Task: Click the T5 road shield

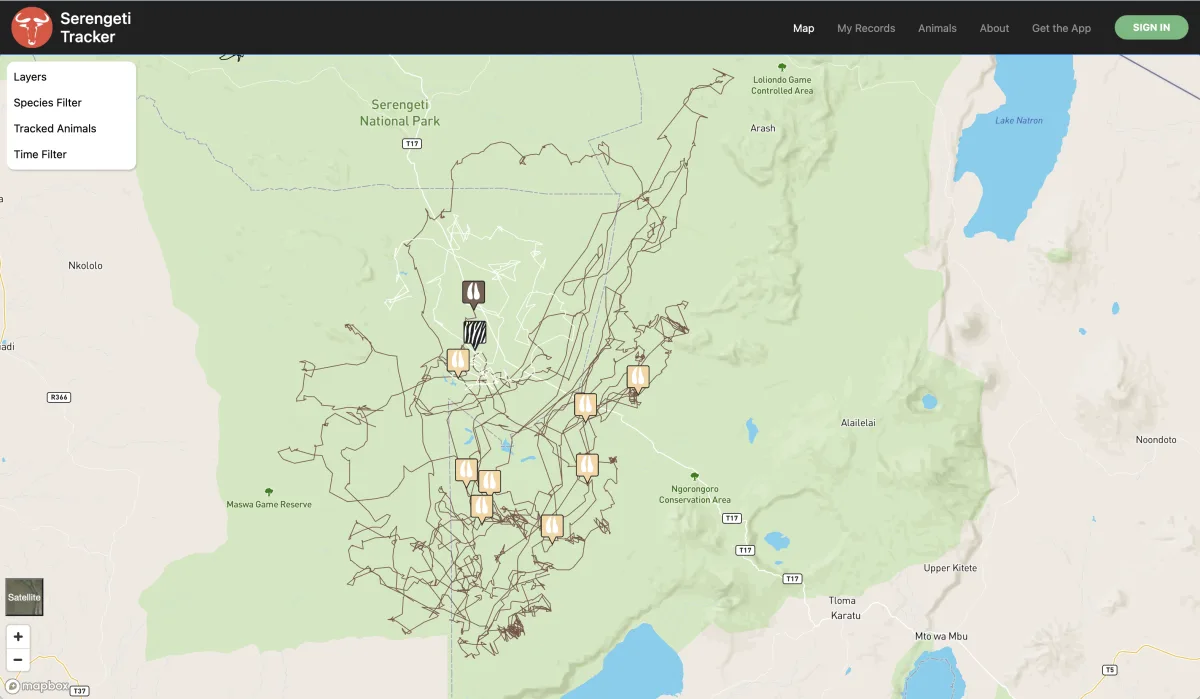Action: (1108, 669)
